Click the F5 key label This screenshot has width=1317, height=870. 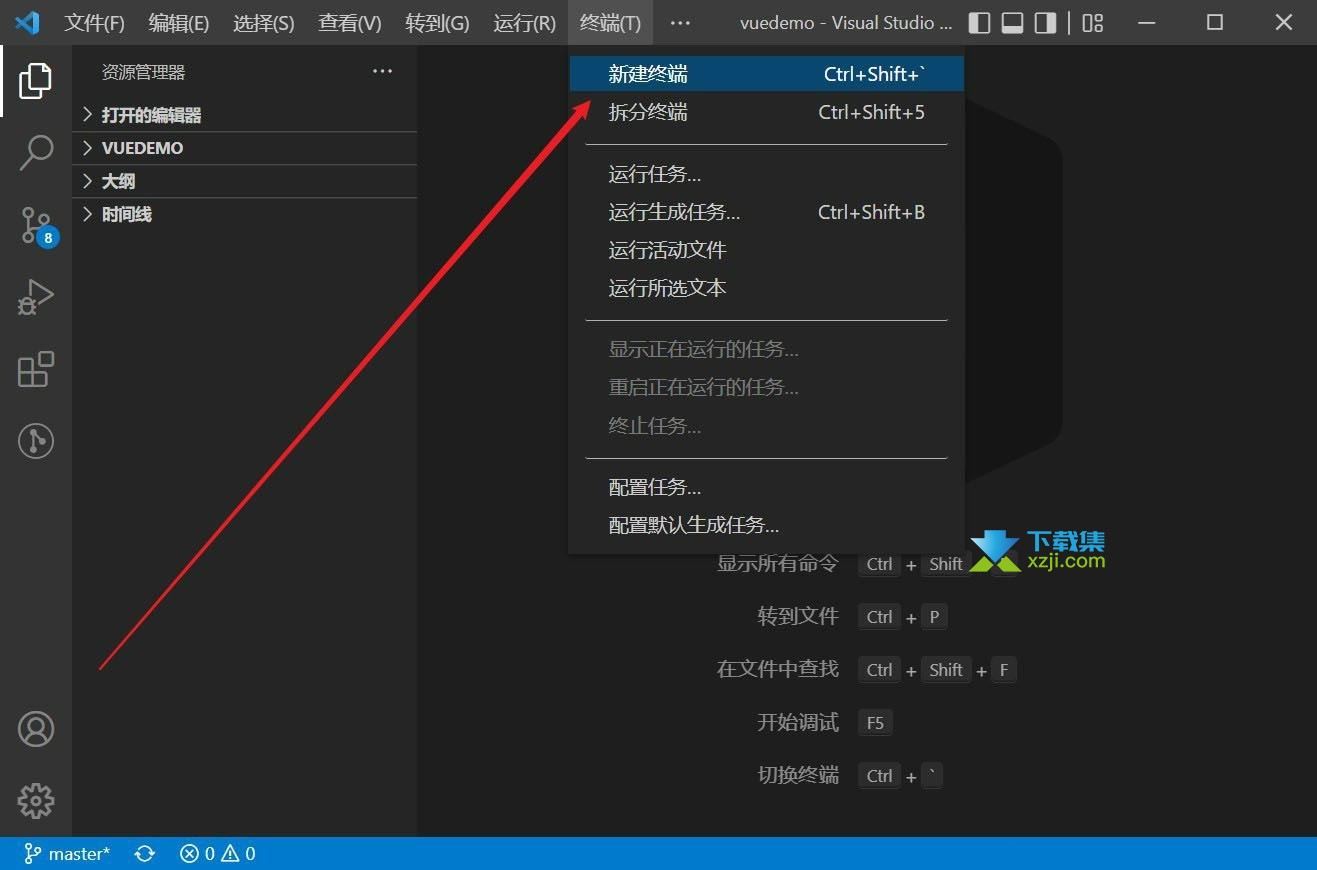[875, 722]
